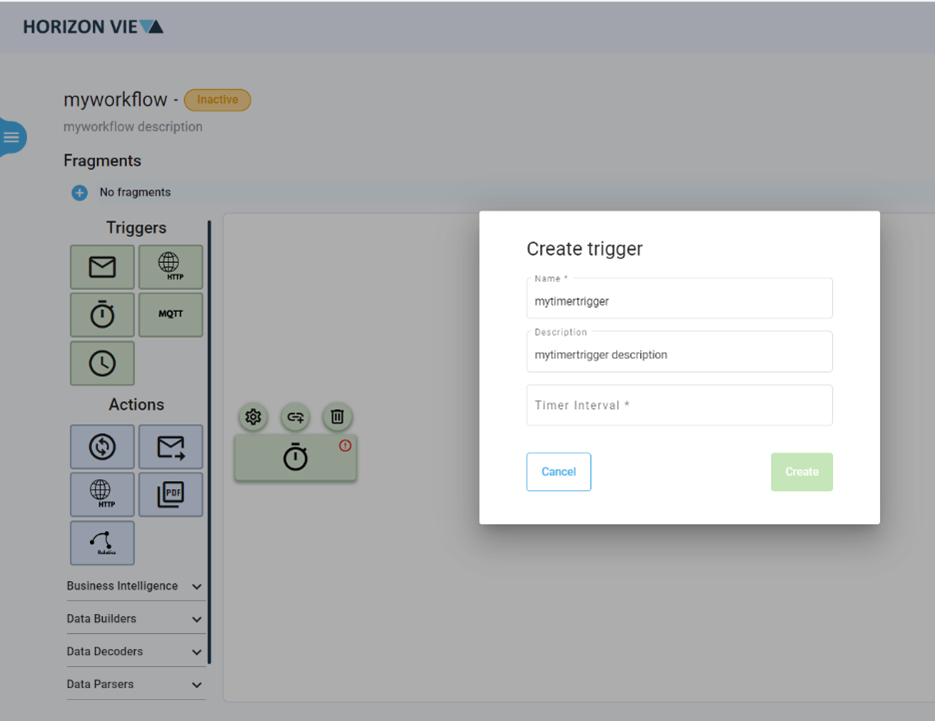
Task: Click the Inactive status badge
Action: click(217, 99)
